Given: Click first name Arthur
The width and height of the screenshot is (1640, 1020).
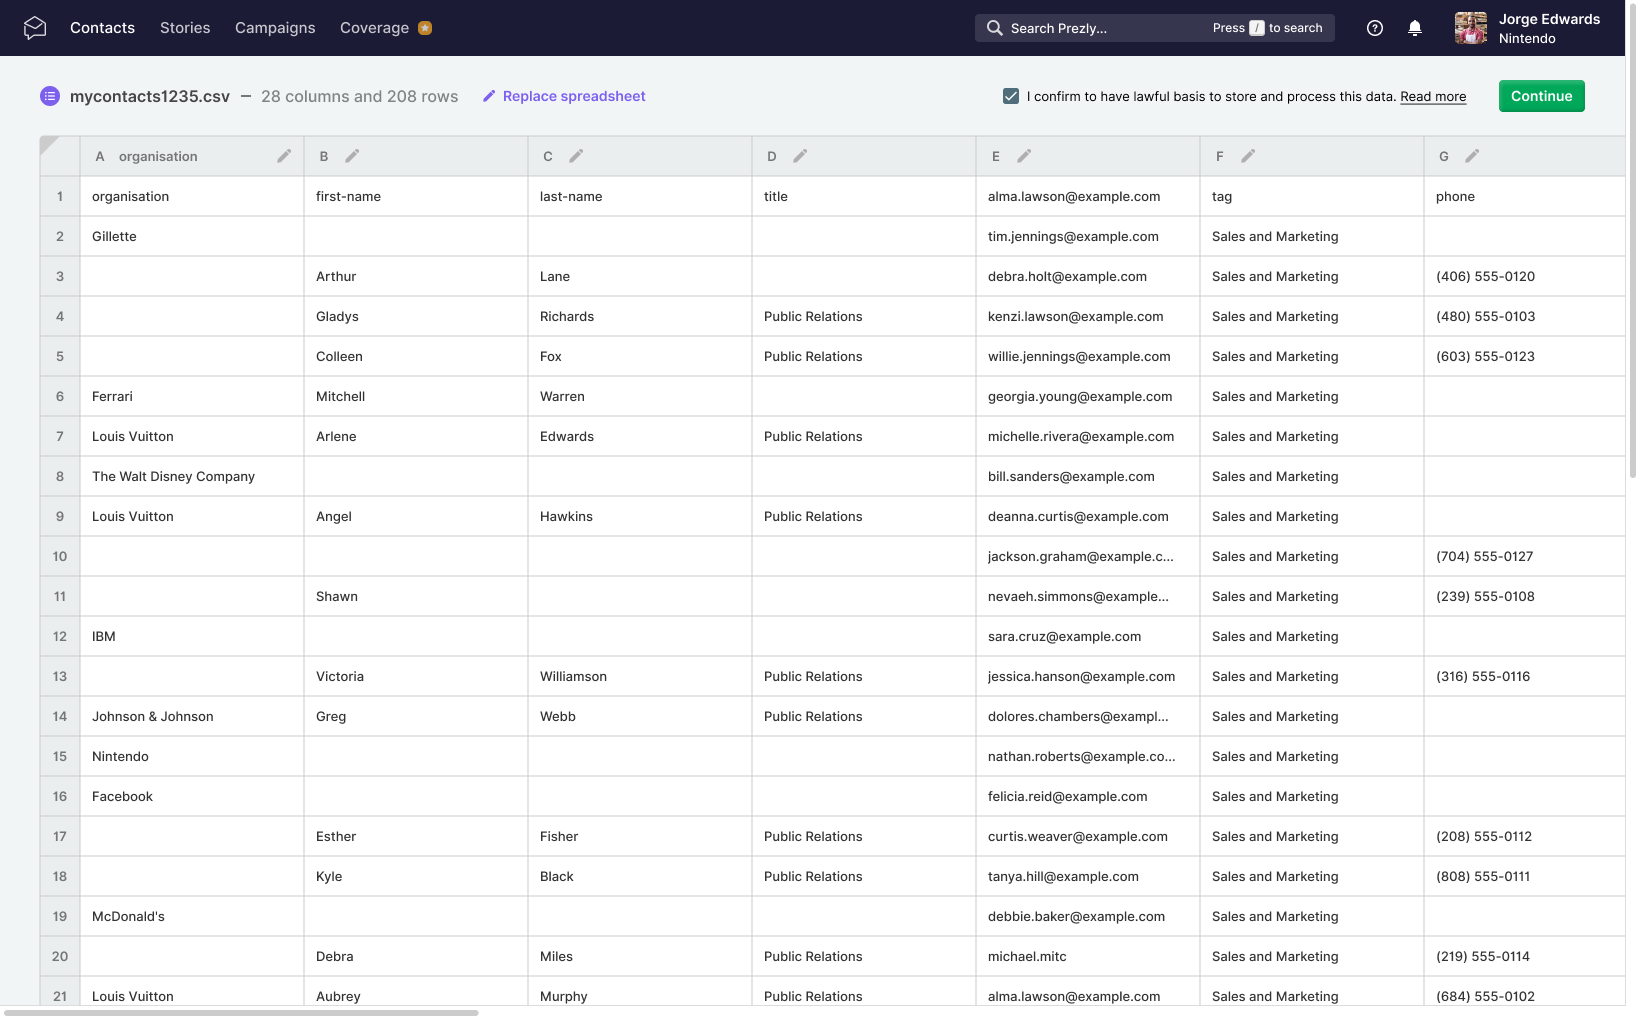Looking at the screenshot, I should coord(416,276).
